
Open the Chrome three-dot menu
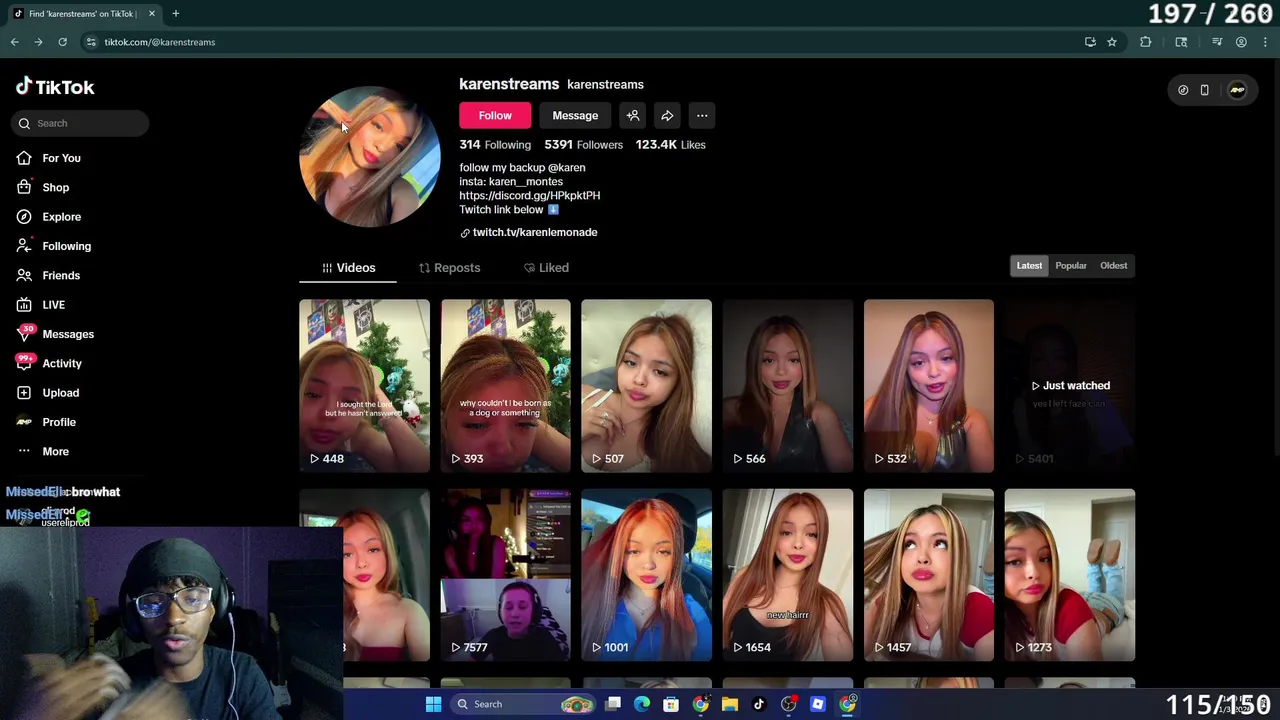pos(1265,42)
